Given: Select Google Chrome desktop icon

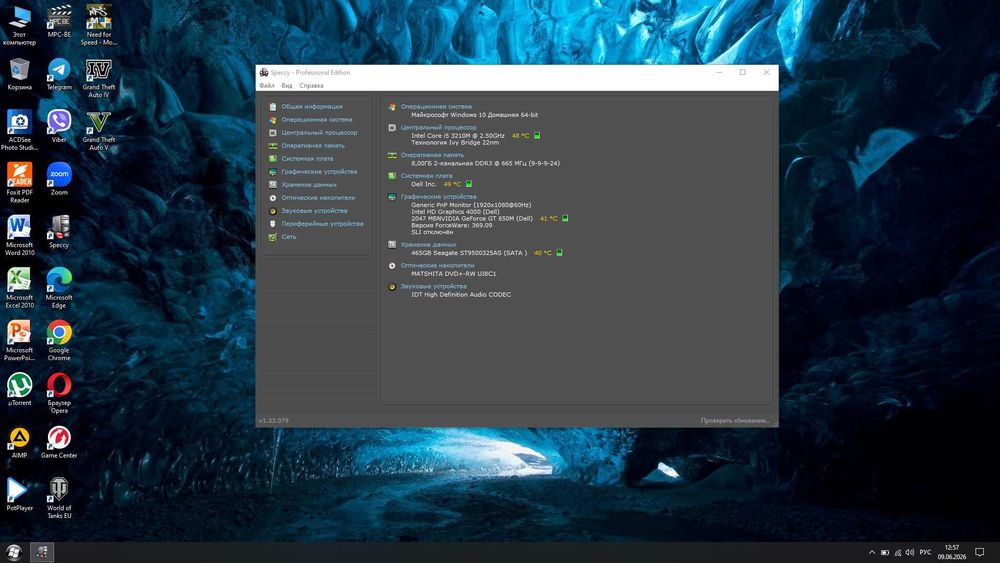Looking at the screenshot, I should click(59, 340).
